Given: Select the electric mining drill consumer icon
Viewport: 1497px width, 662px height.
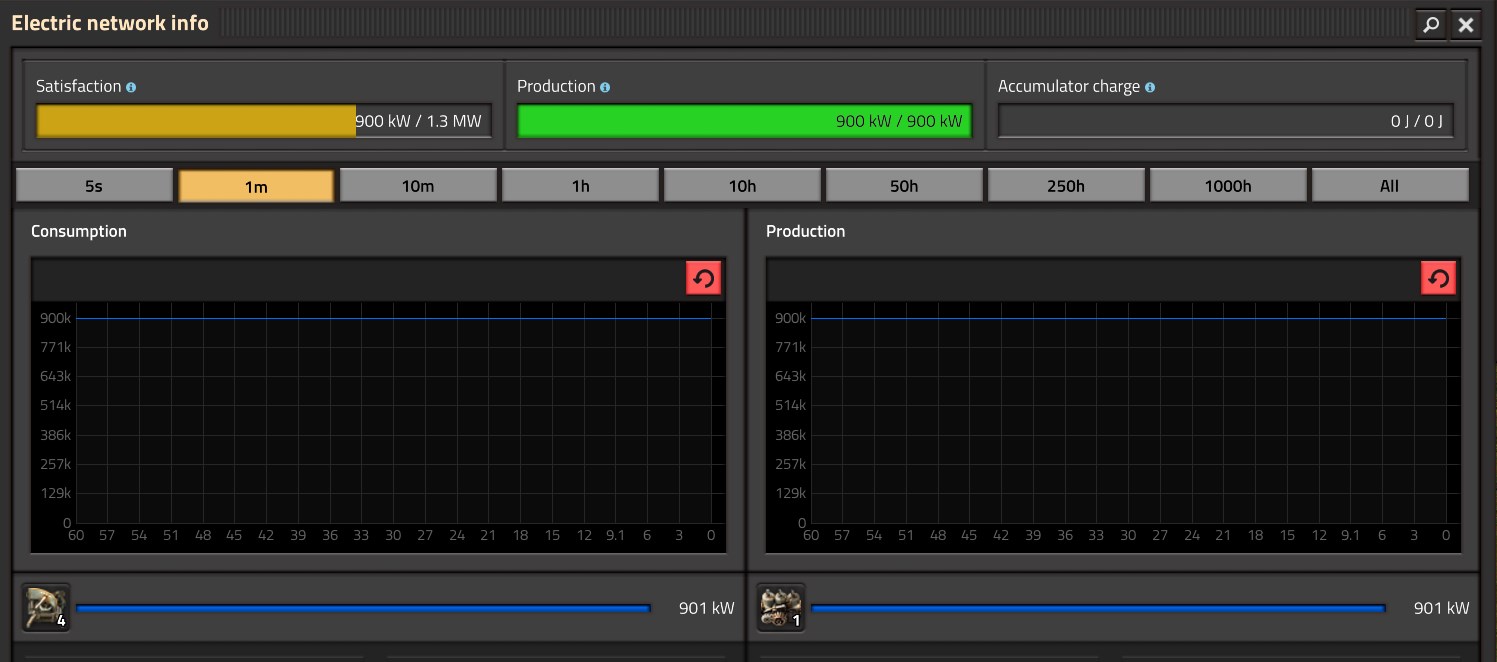Looking at the screenshot, I should coord(46,607).
